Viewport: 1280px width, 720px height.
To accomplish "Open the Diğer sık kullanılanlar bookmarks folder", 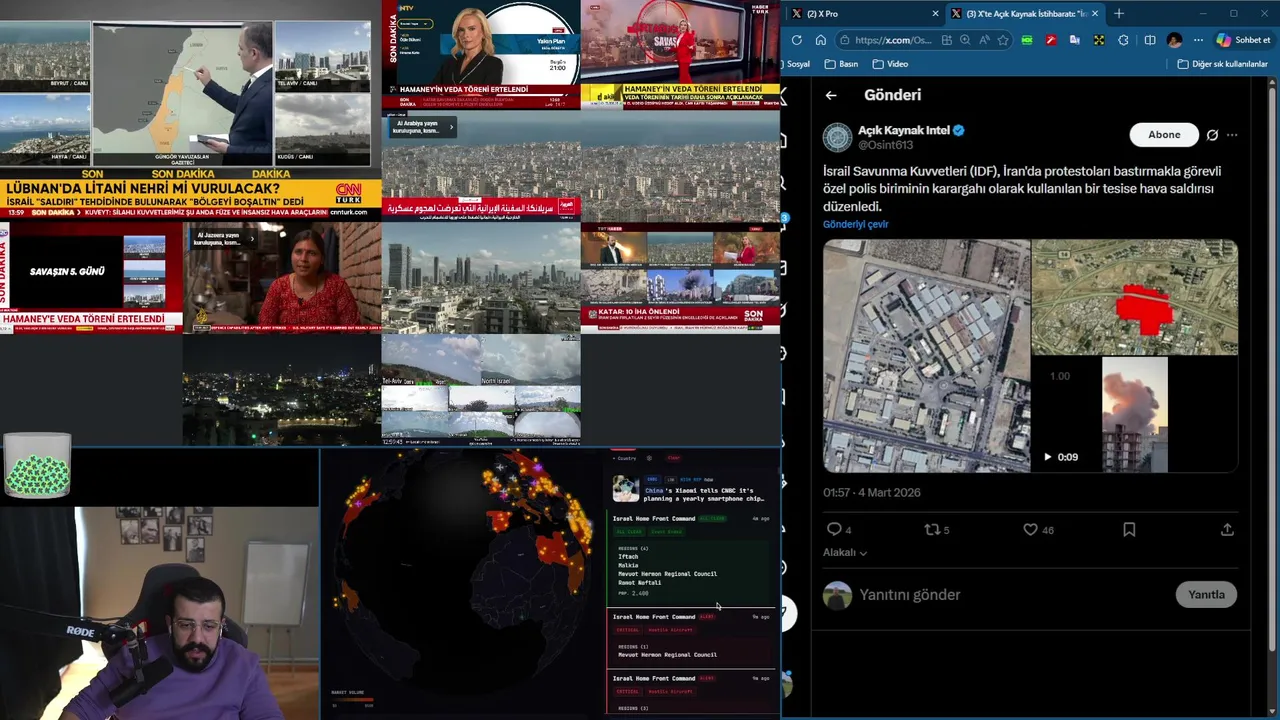I will [x=1222, y=64].
